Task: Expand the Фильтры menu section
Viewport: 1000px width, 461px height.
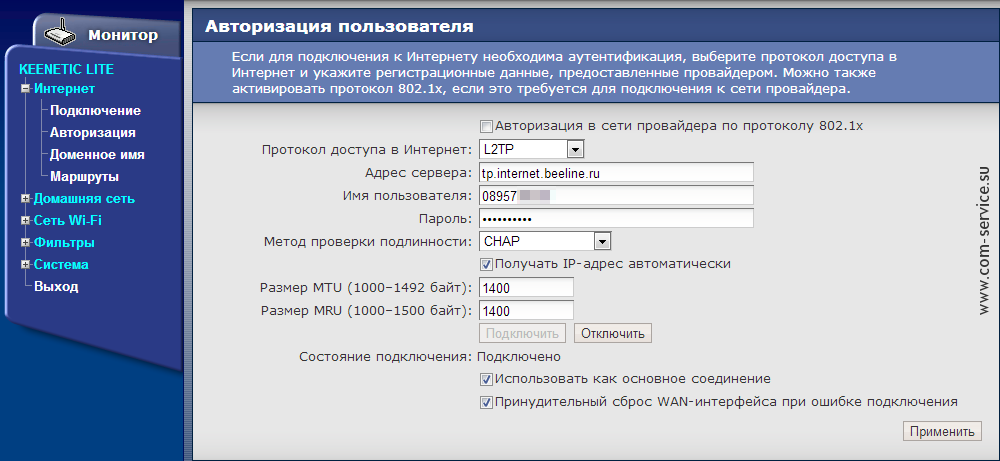Action: tap(26, 243)
